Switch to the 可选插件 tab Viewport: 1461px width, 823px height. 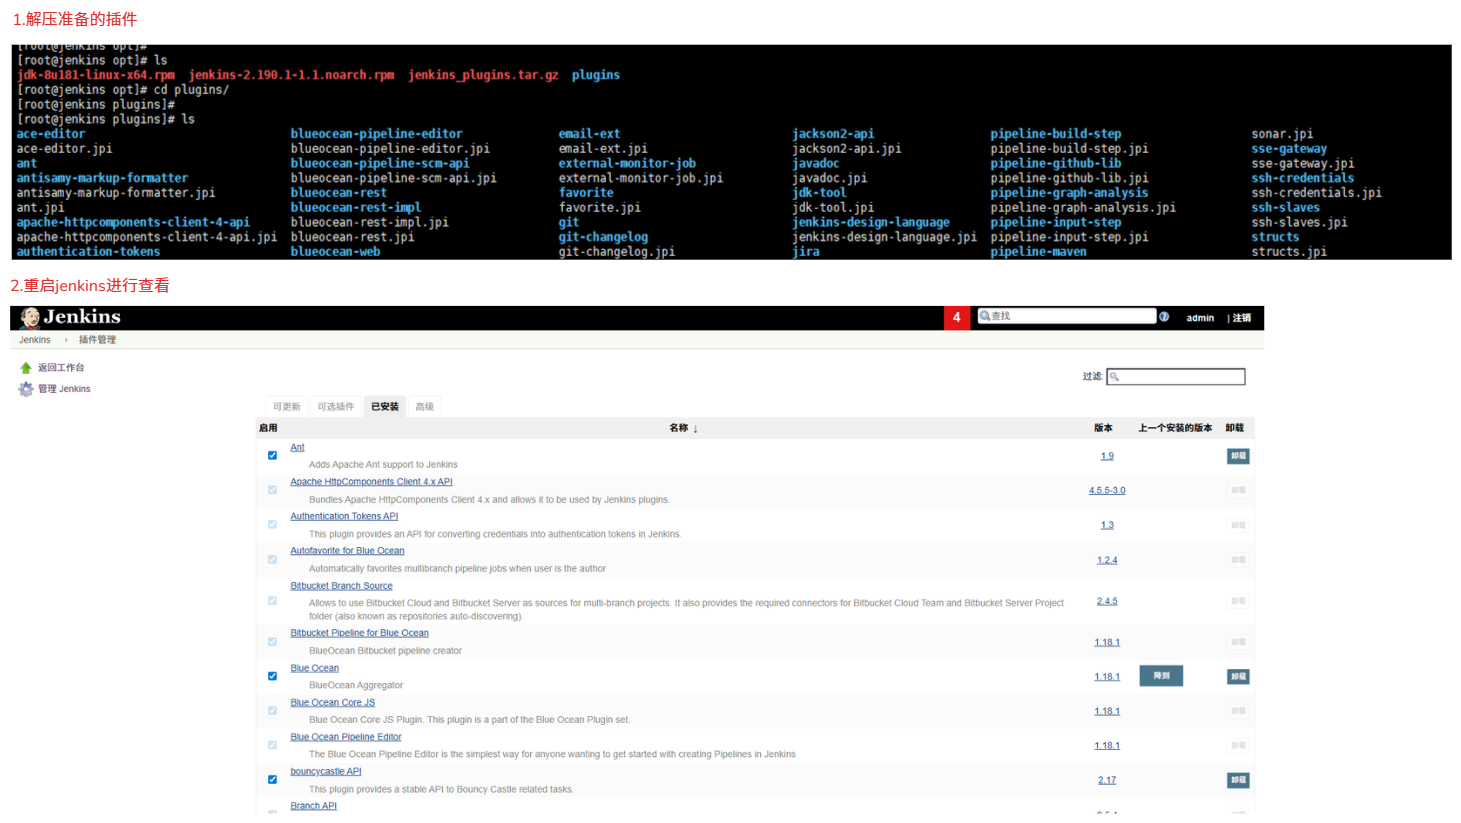pos(336,407)
